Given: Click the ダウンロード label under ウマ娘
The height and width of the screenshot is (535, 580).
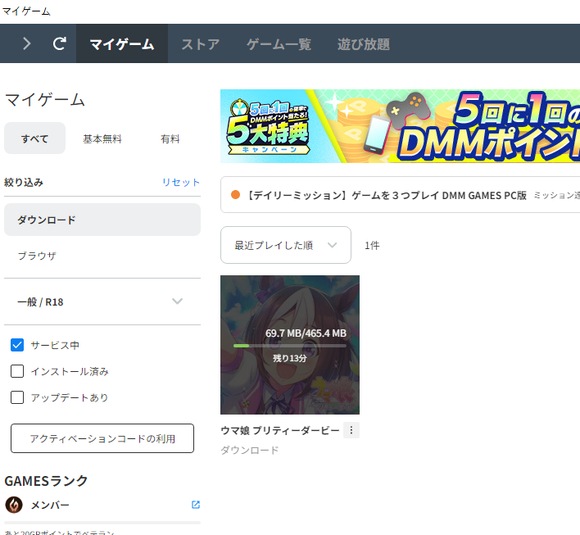Looking at the screenshot, I should (x=250, y=450).
